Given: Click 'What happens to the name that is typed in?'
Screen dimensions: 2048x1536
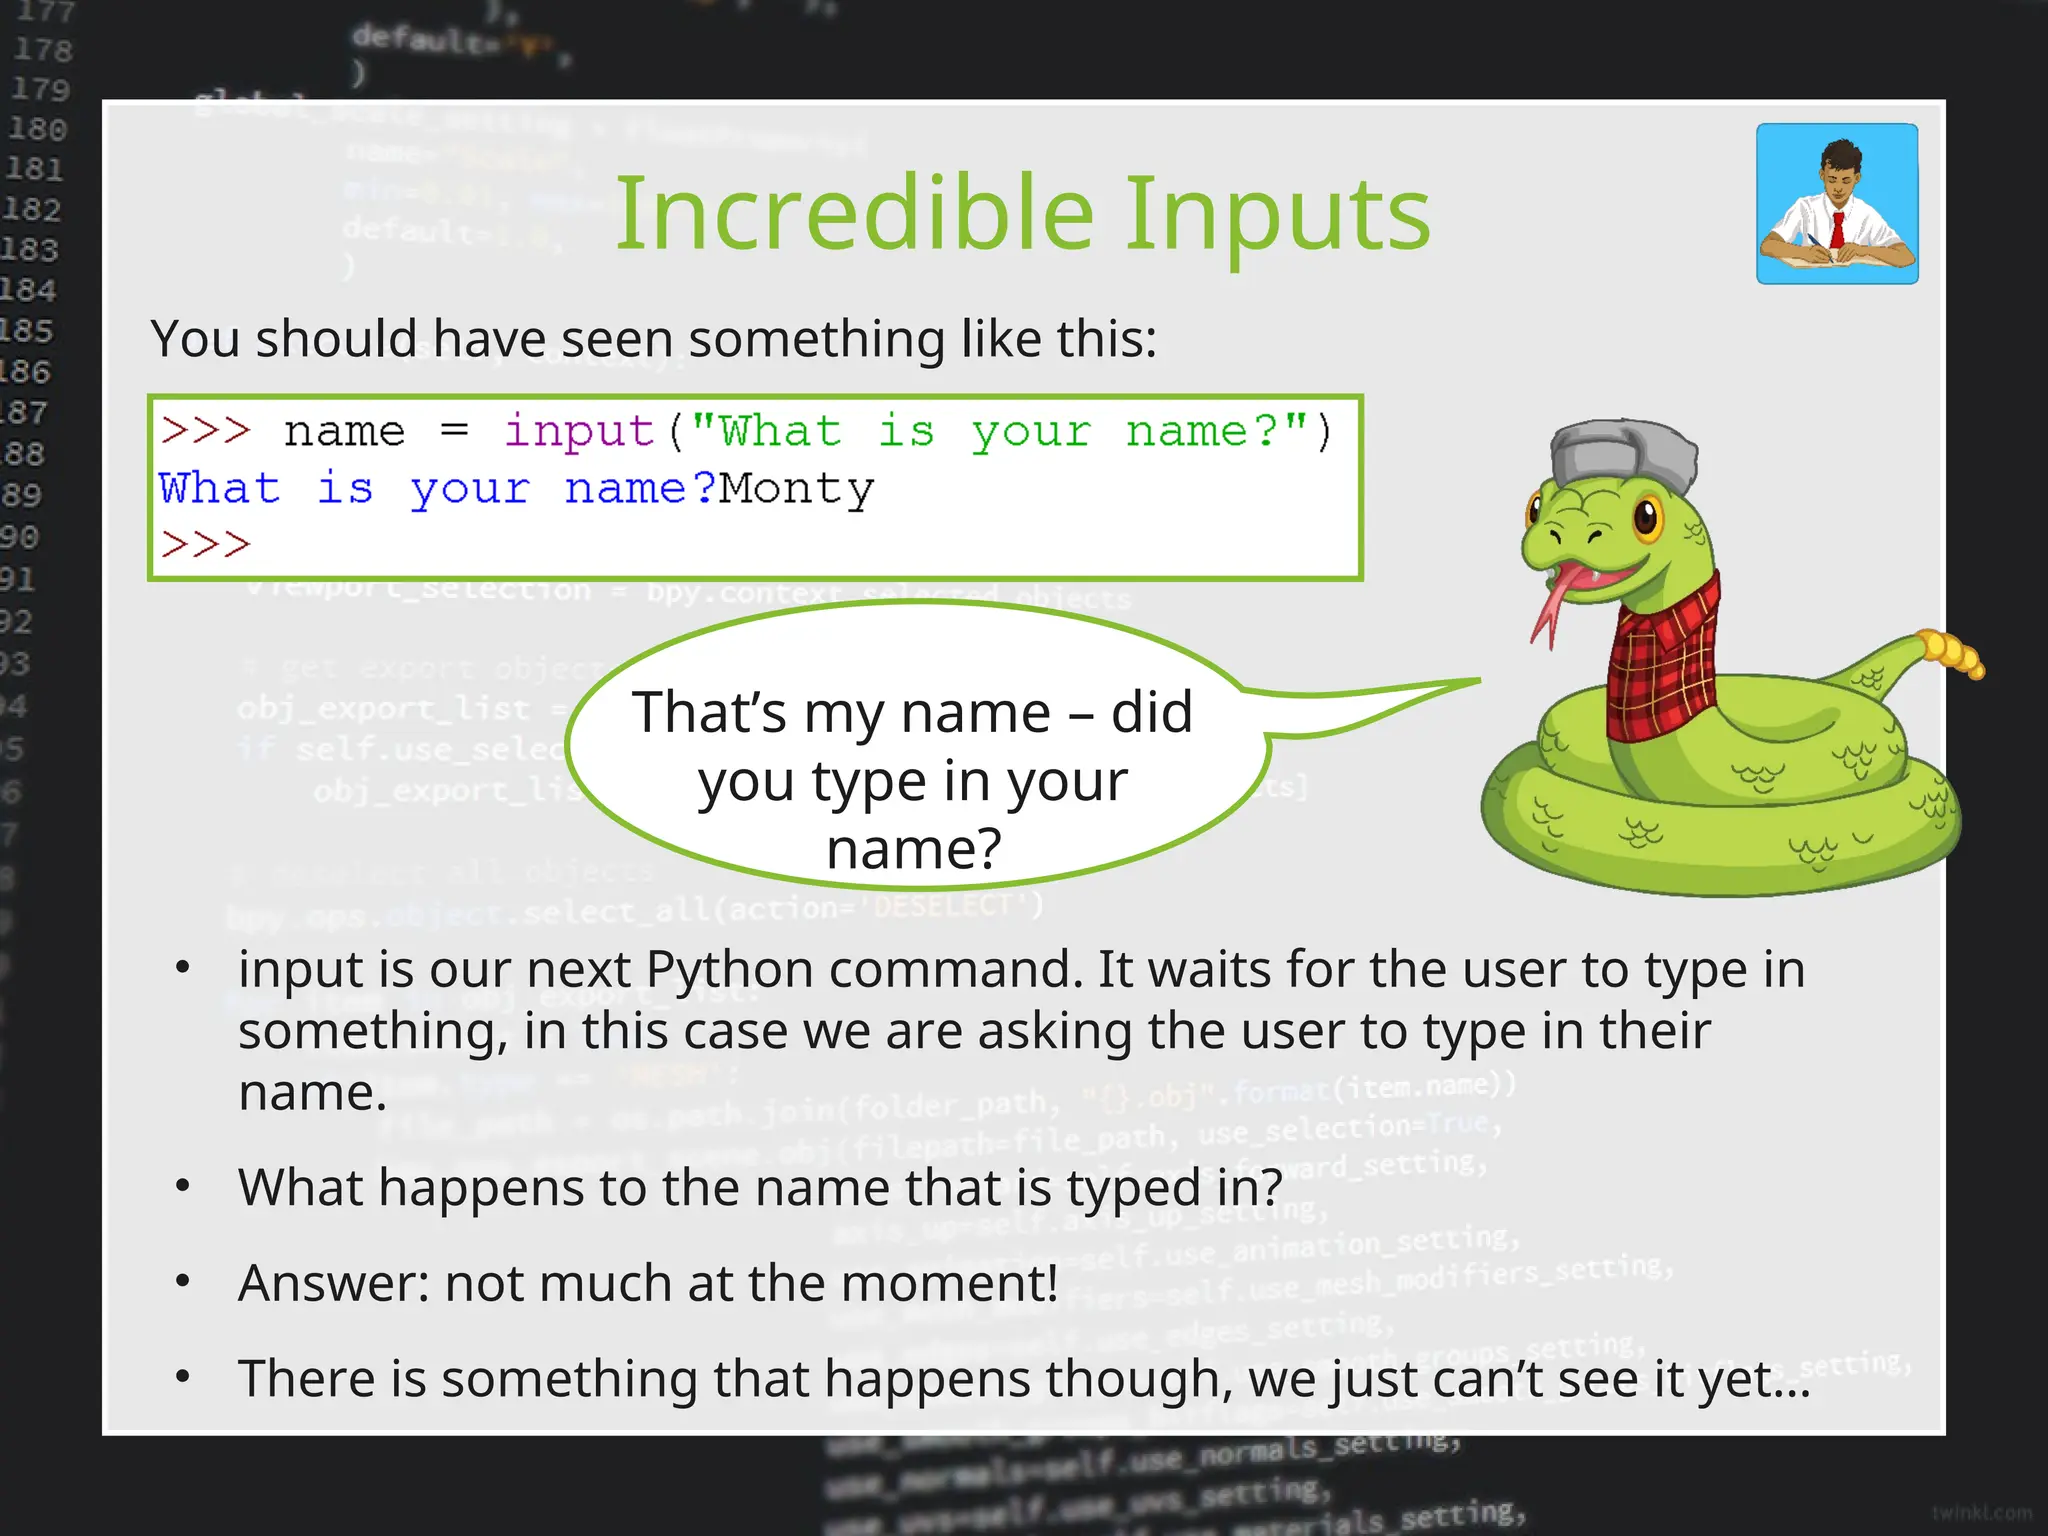Looking at the screenshot, I should point(760,1187).
